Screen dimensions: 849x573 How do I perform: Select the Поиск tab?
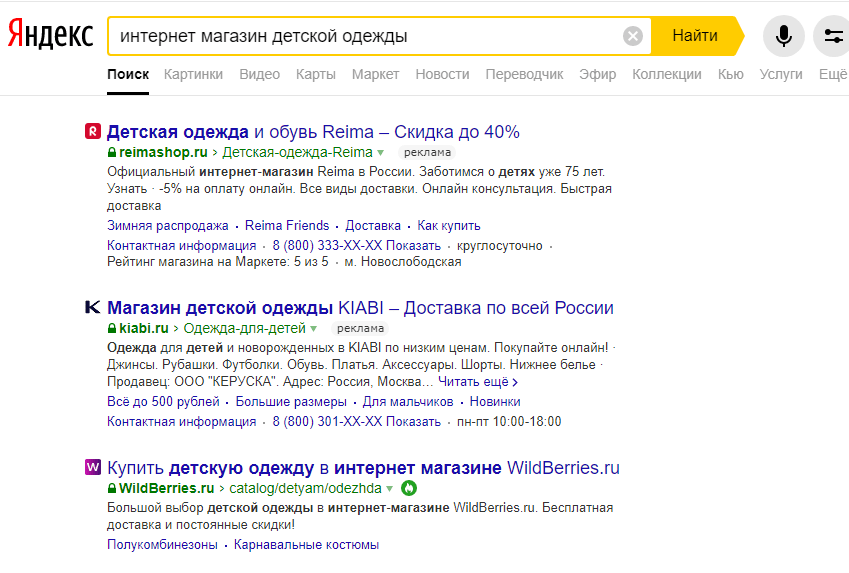[128, 74]
